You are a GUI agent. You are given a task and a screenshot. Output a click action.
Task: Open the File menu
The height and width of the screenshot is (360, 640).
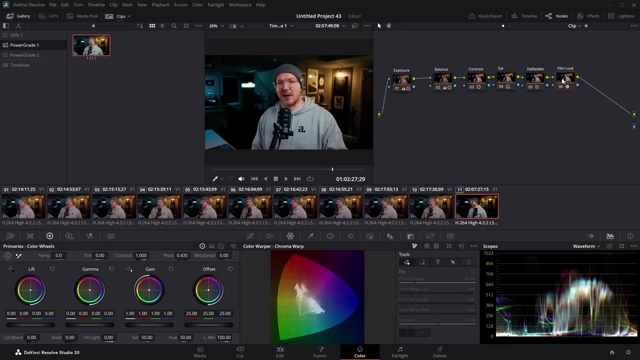(53, 5)
